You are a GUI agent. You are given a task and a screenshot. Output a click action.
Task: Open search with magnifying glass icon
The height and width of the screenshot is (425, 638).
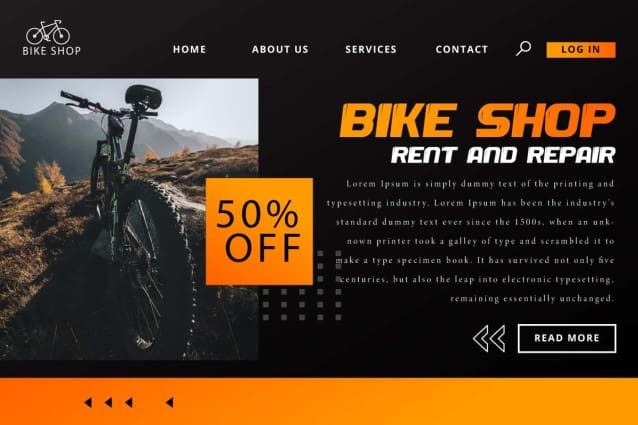click(524, 48)
